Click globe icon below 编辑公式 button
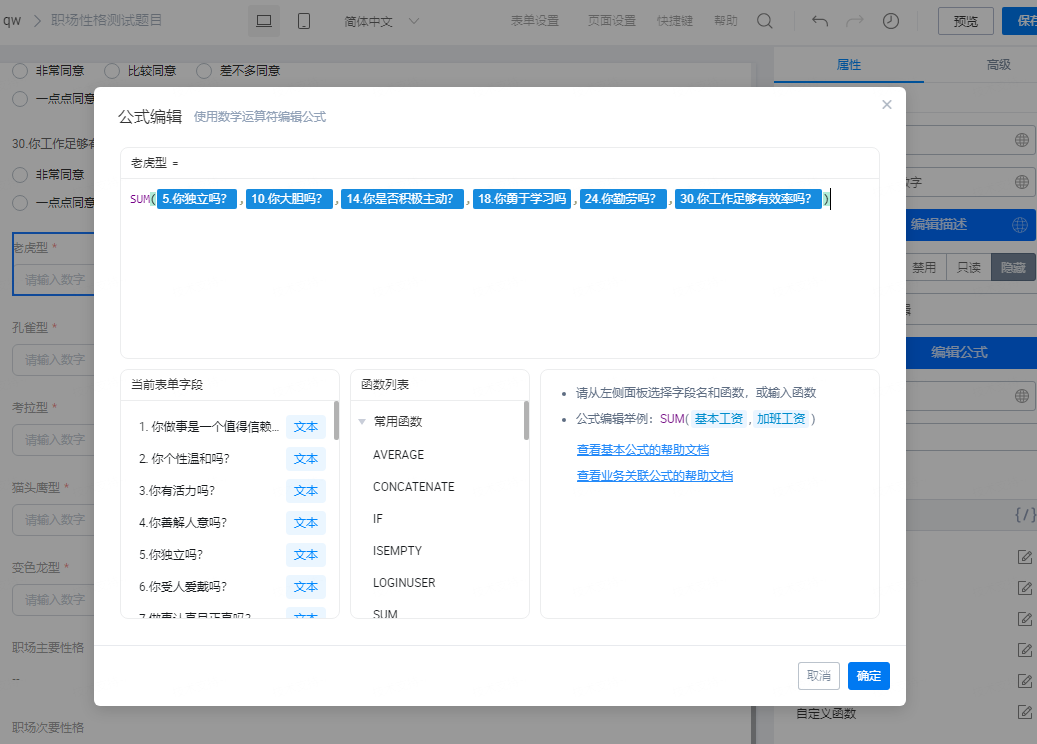This screenshot has width=1037, height=744. point(1022,396)
